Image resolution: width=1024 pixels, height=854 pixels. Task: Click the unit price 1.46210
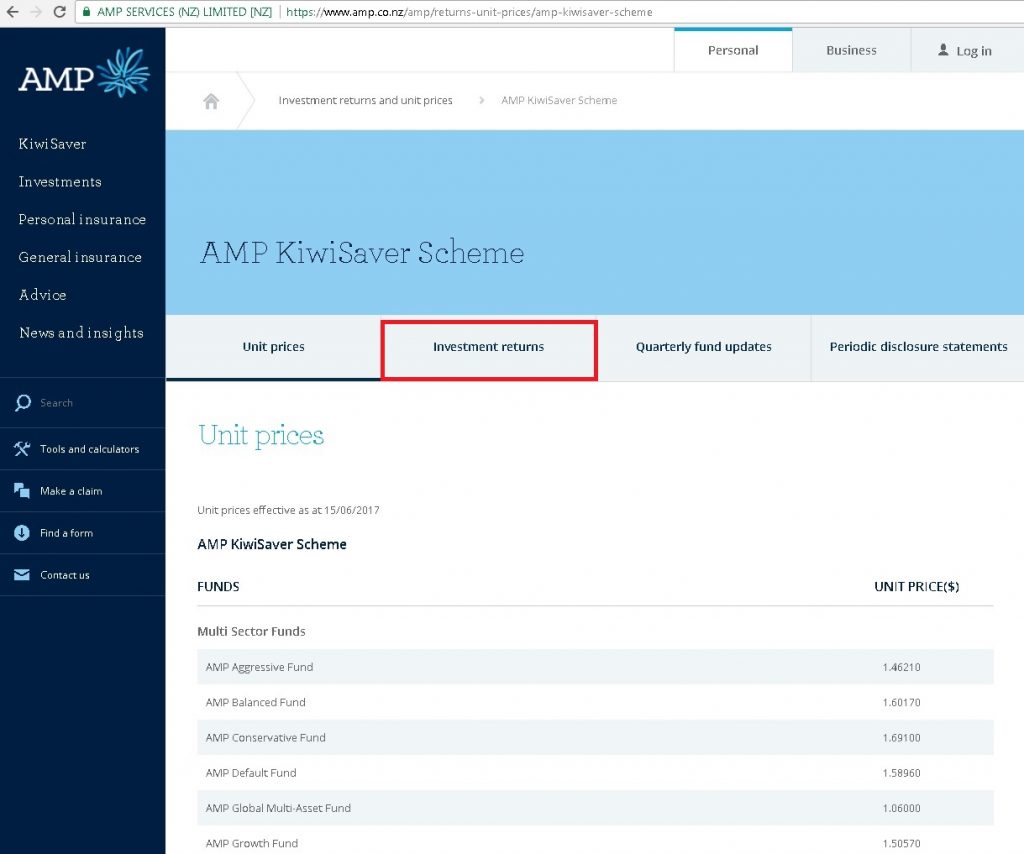coord(901,667)
